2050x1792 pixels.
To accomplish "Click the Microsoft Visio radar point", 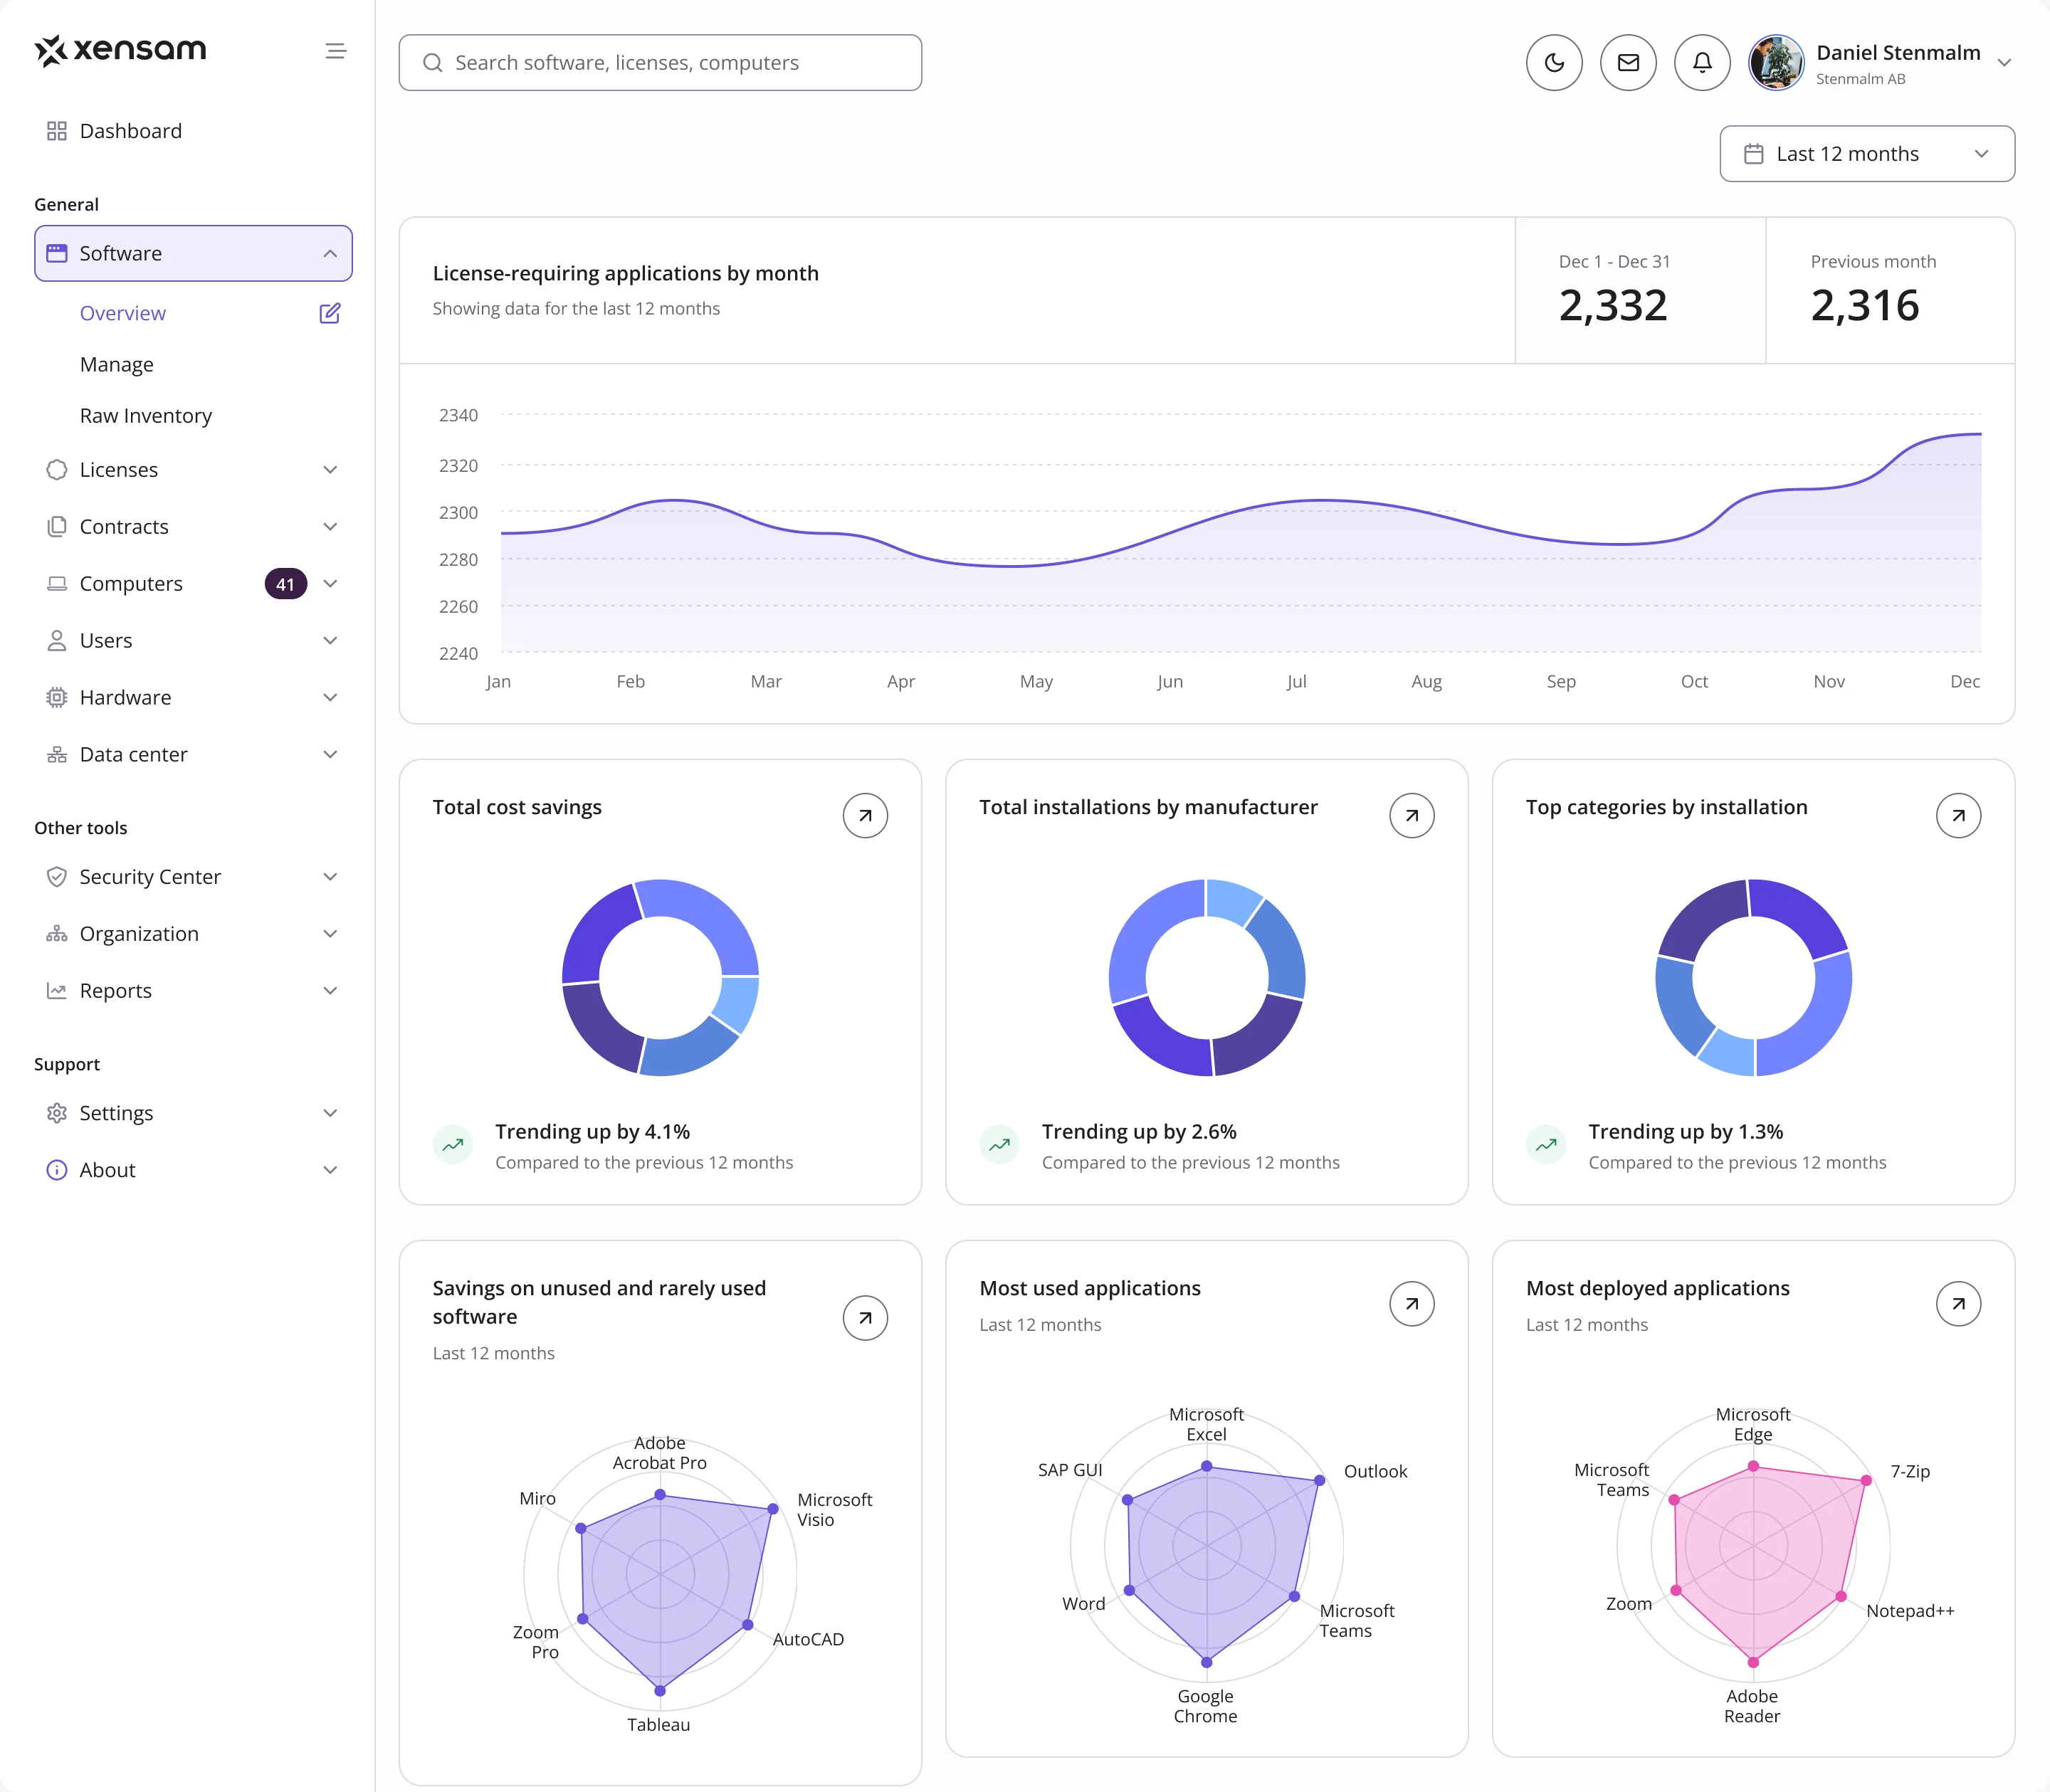I will pos(773,1509).
